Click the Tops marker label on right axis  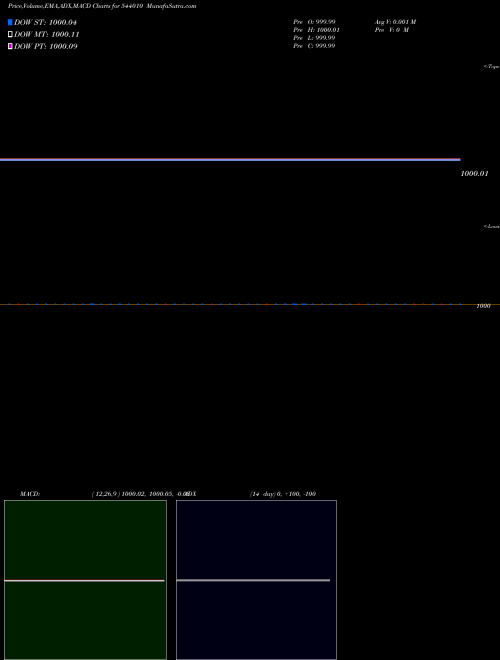tap(491, 67)
